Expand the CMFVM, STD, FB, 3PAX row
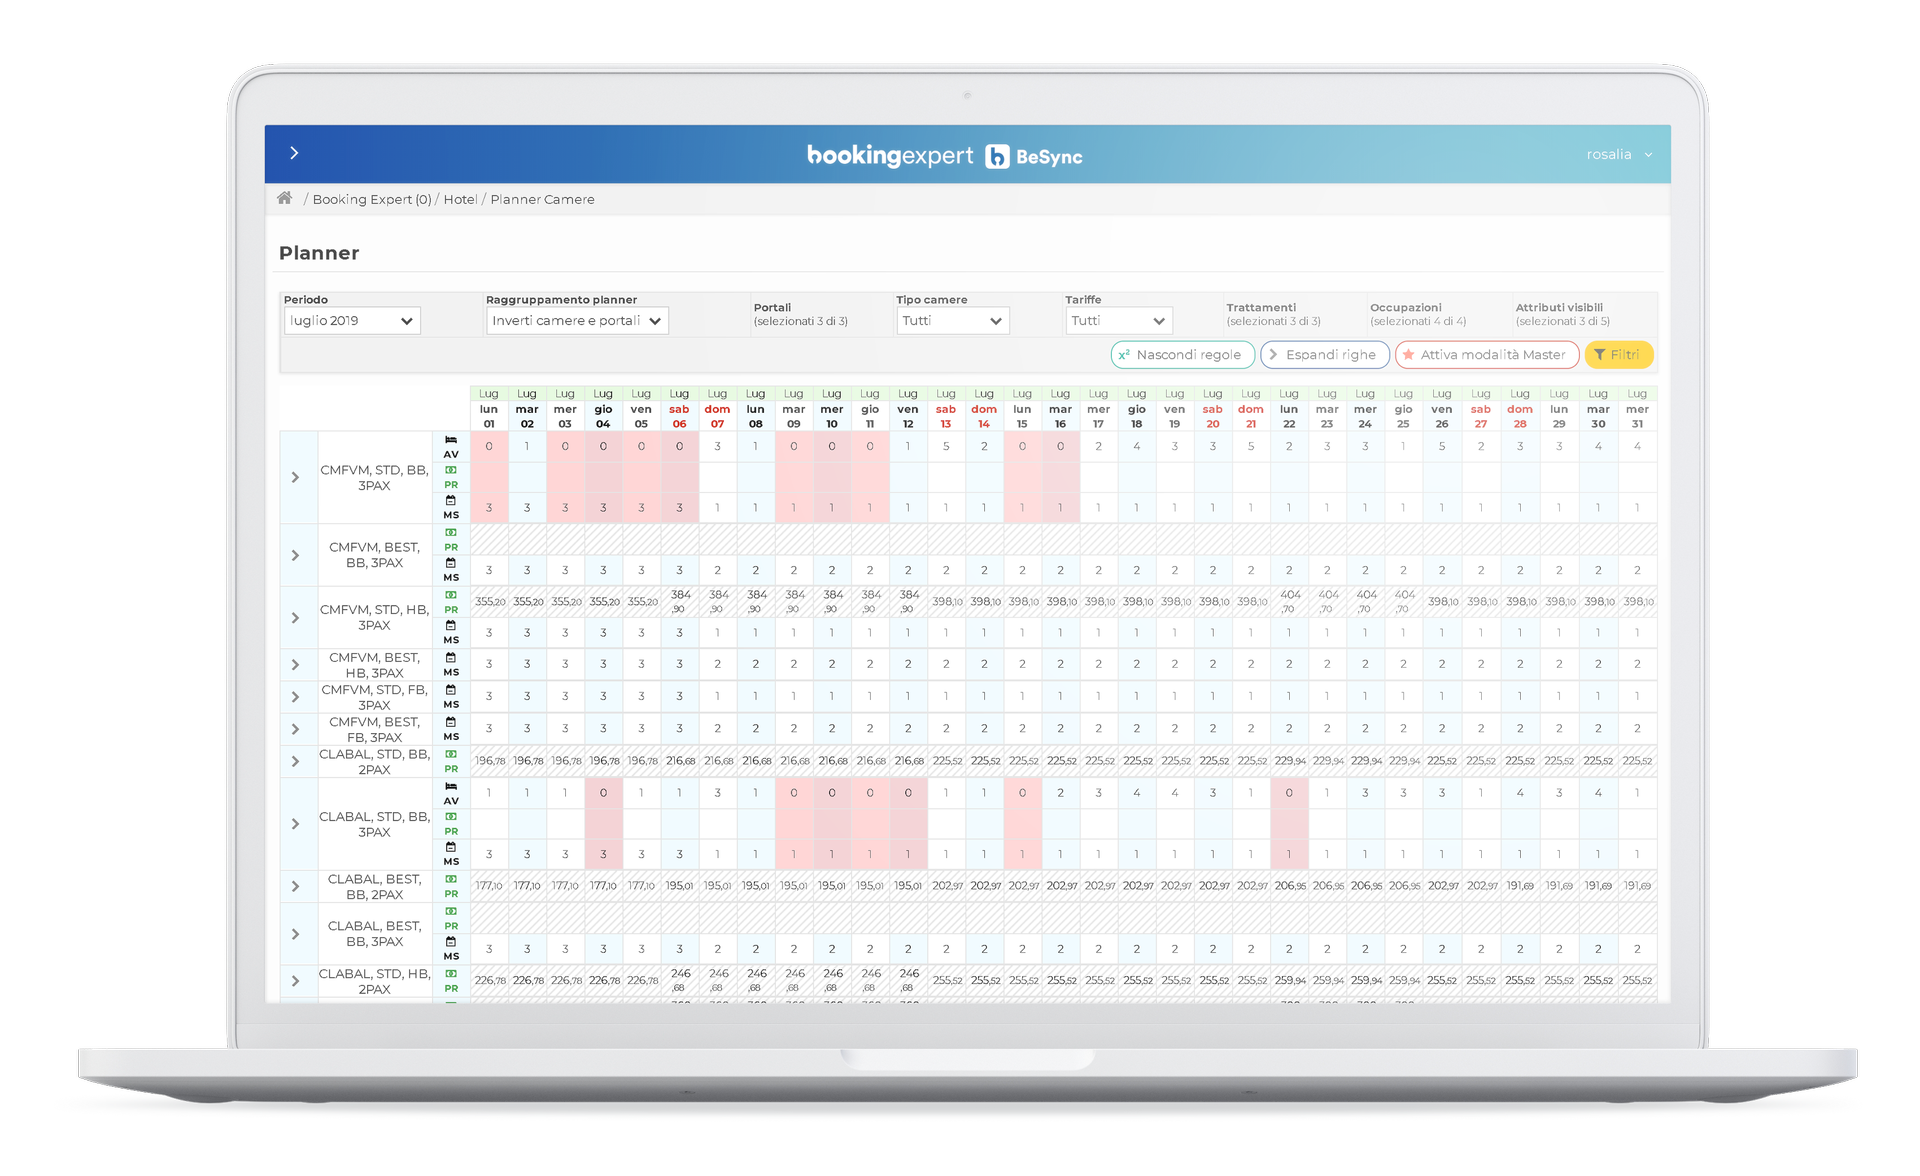Viewport: 1920px width, 1176px height. pyautogui.click(x=296, y=697)
